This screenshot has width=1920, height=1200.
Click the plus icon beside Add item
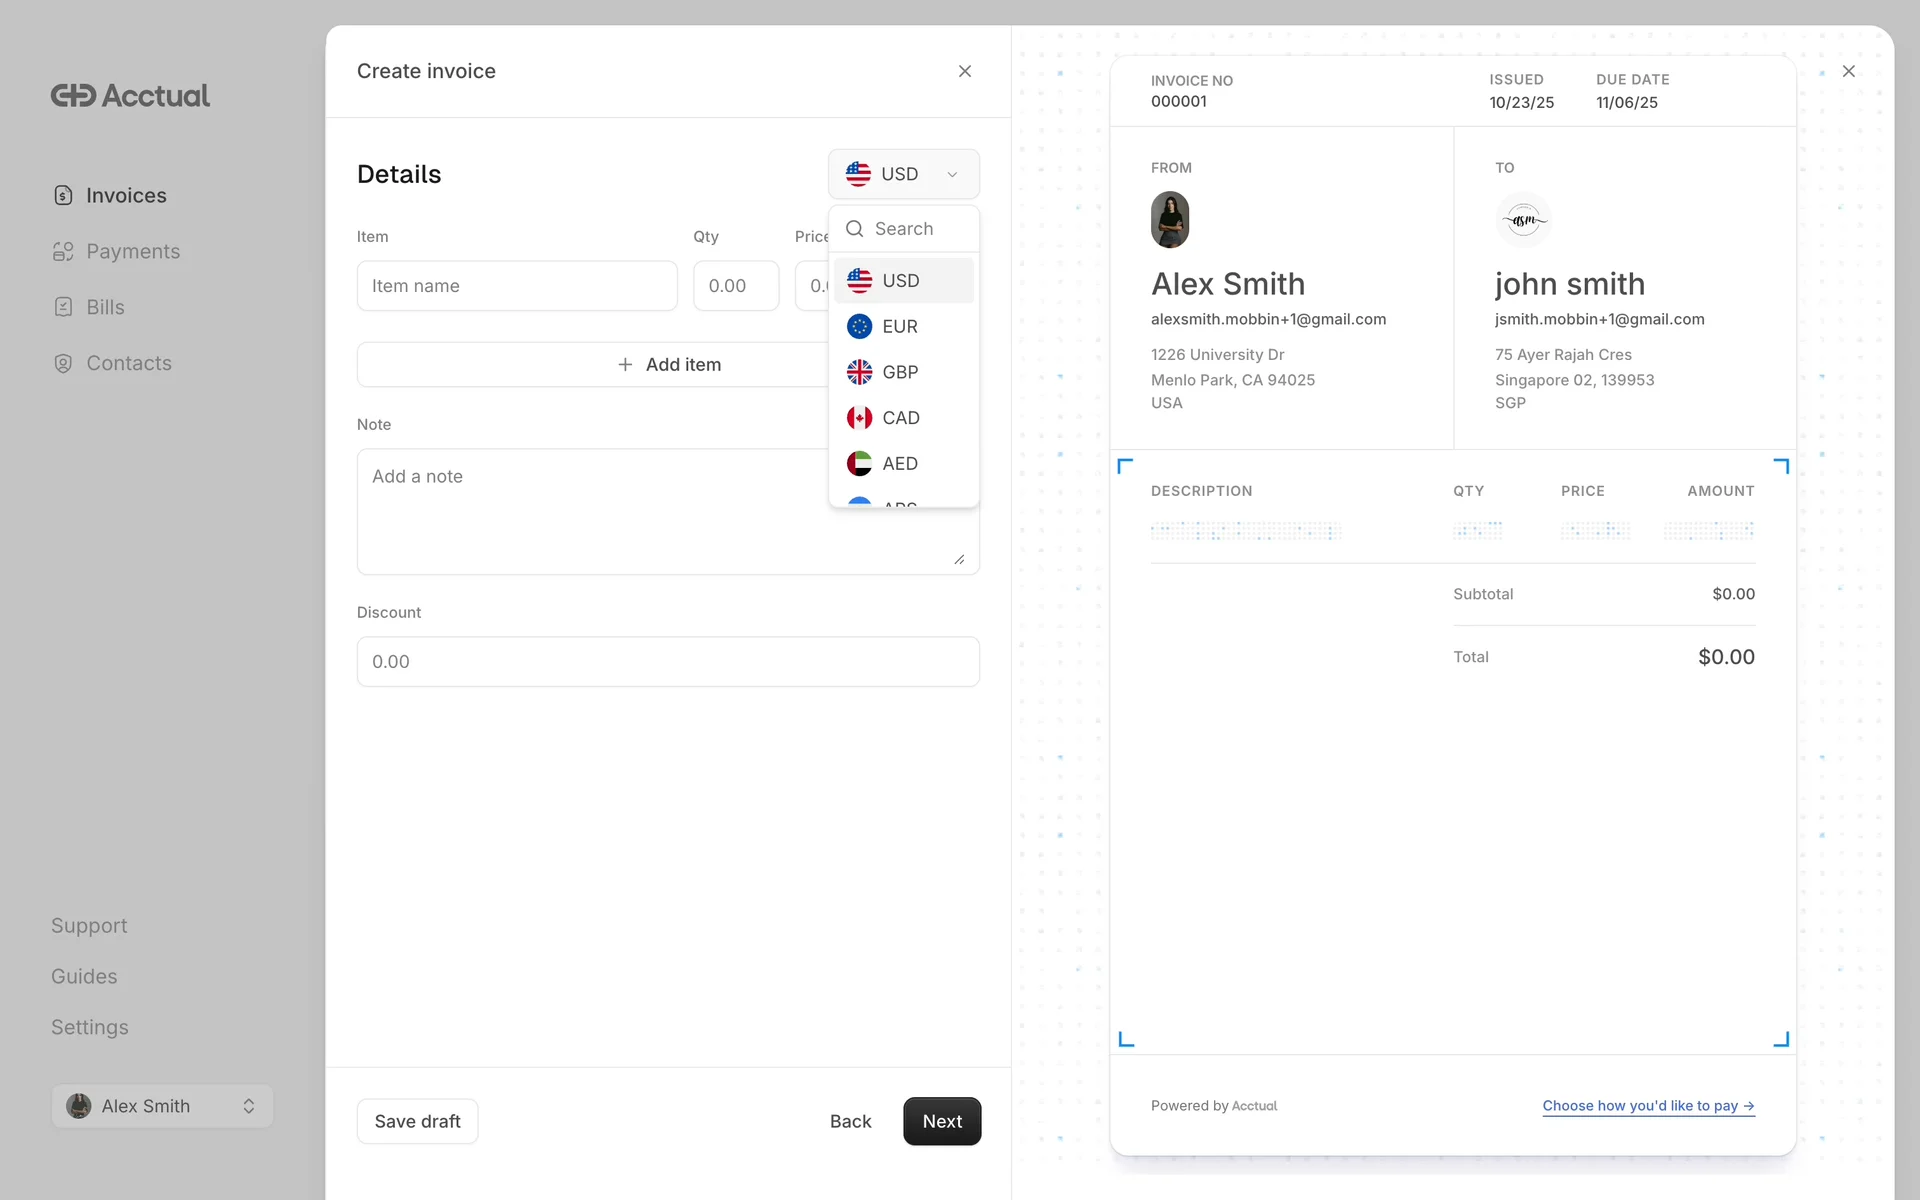pos(625,365)
